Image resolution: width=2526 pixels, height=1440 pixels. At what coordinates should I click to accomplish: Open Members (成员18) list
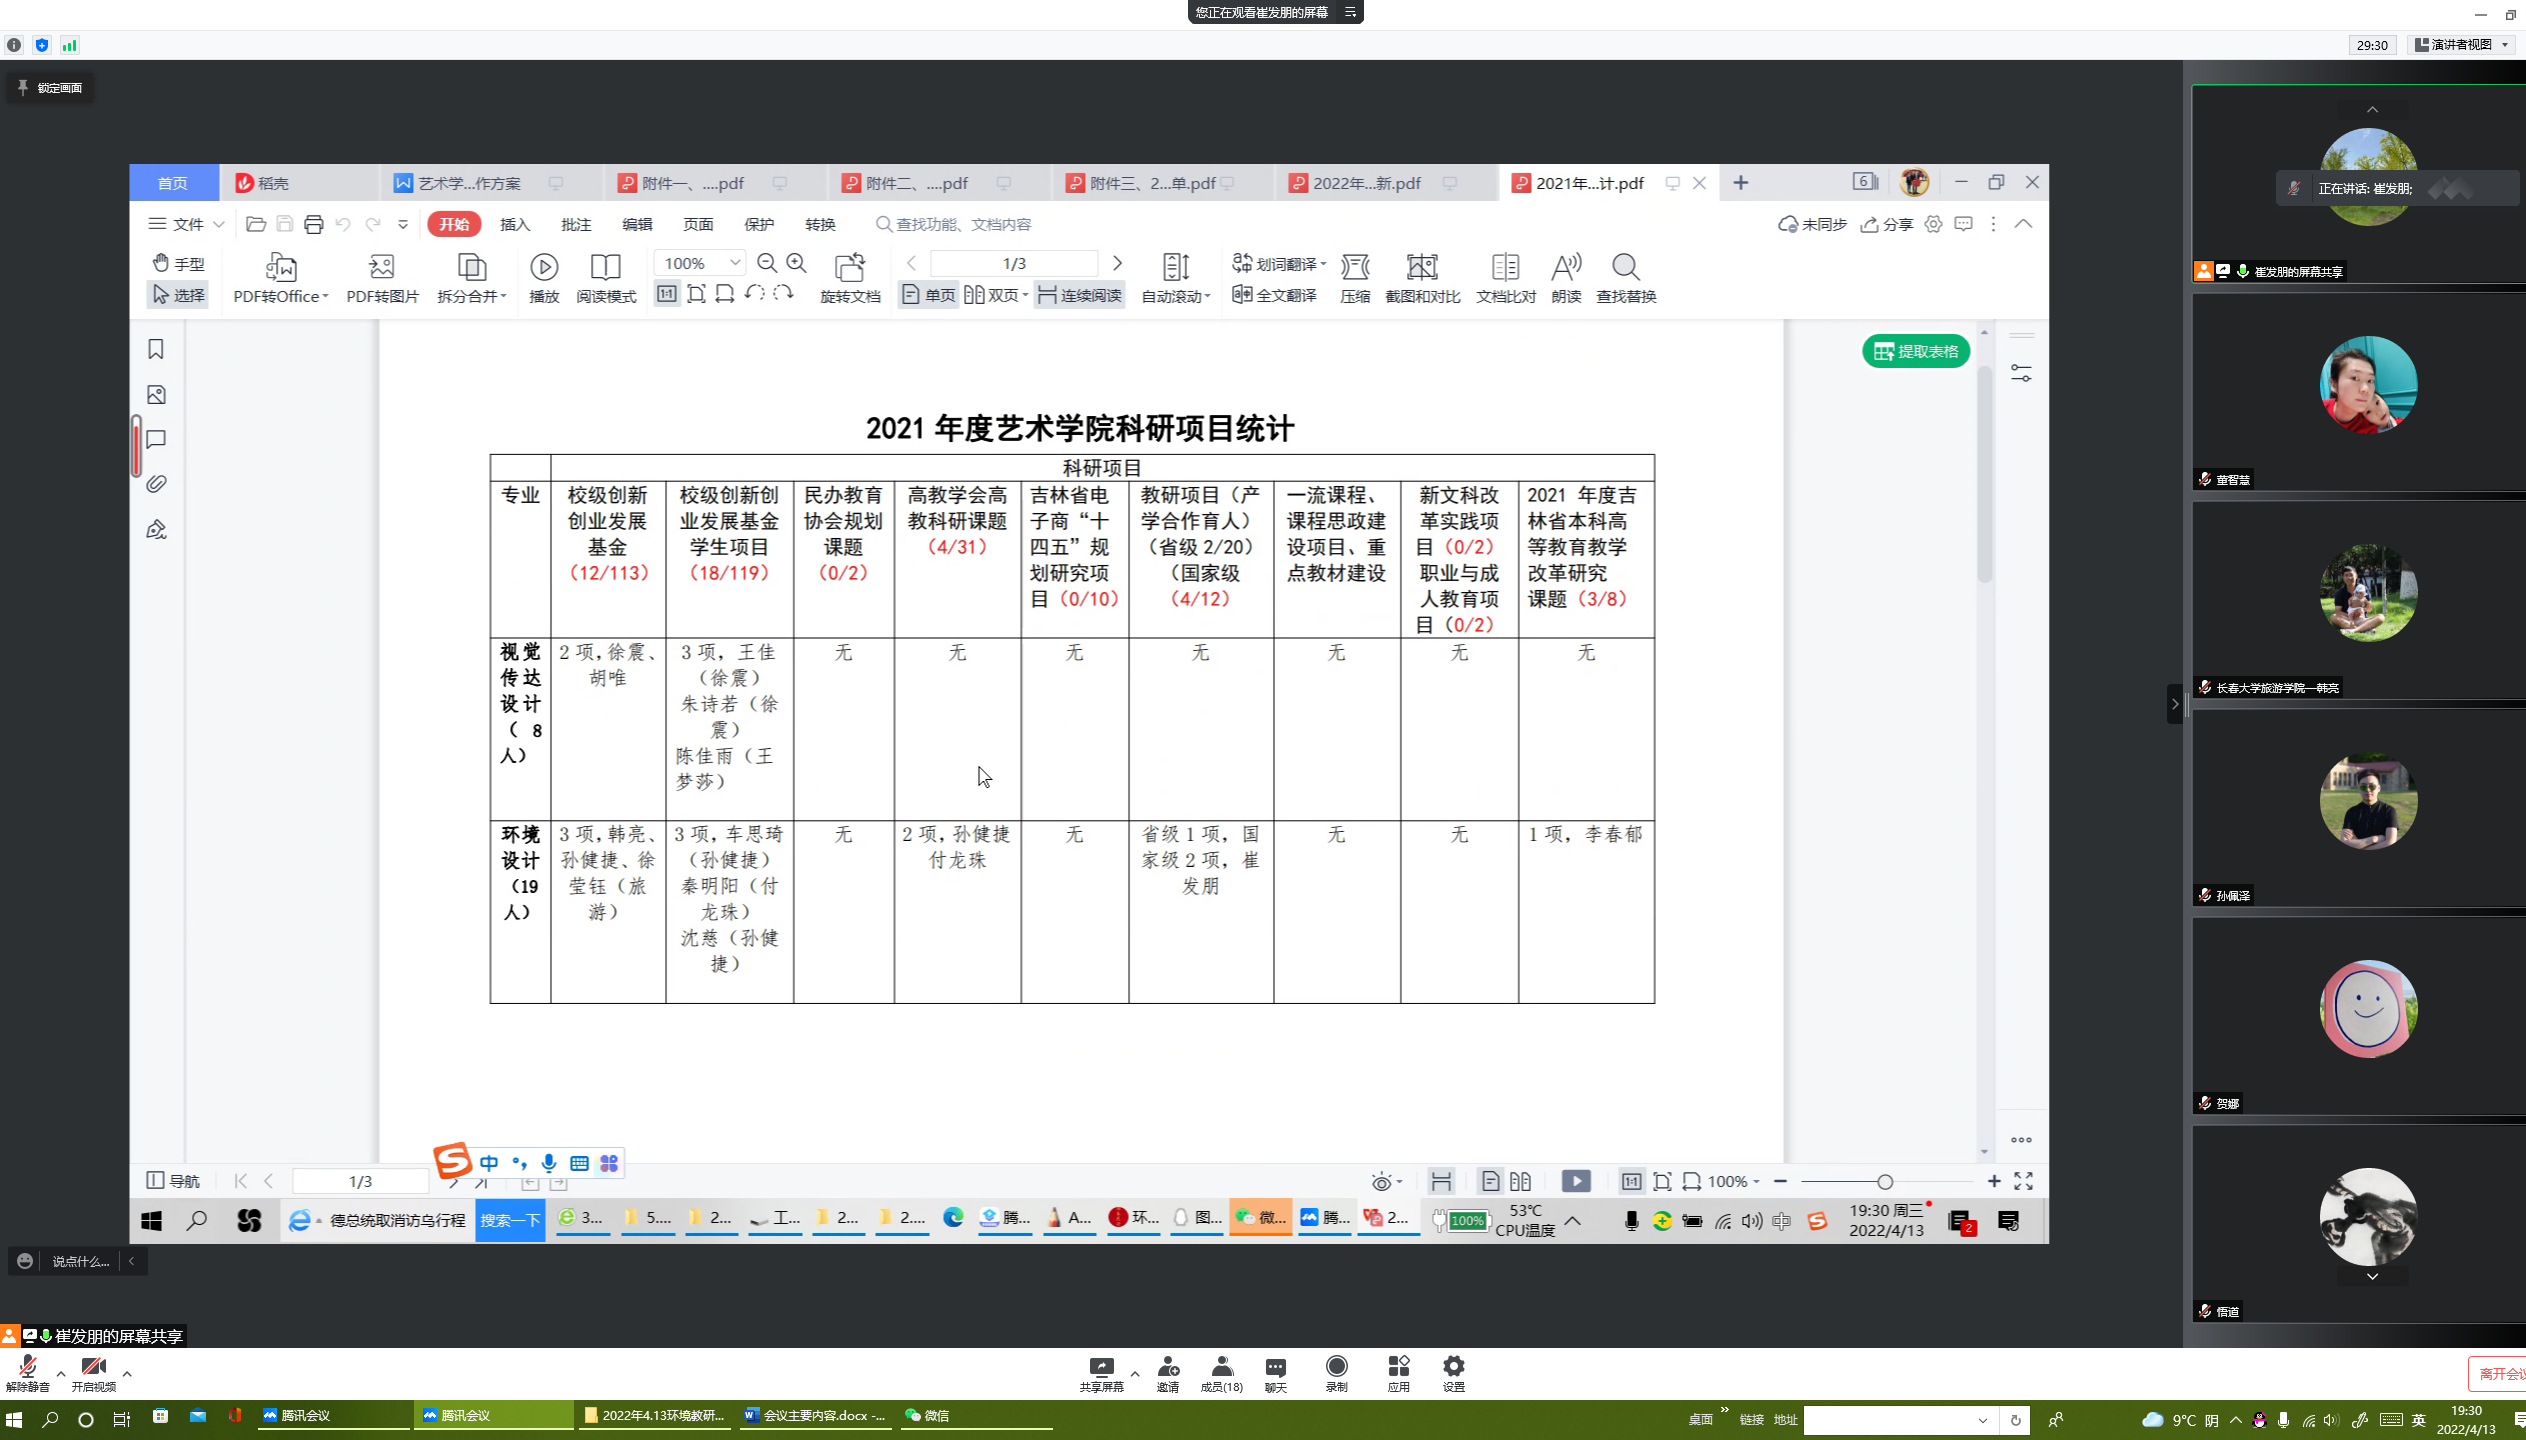click(x=1221, y=1373)
